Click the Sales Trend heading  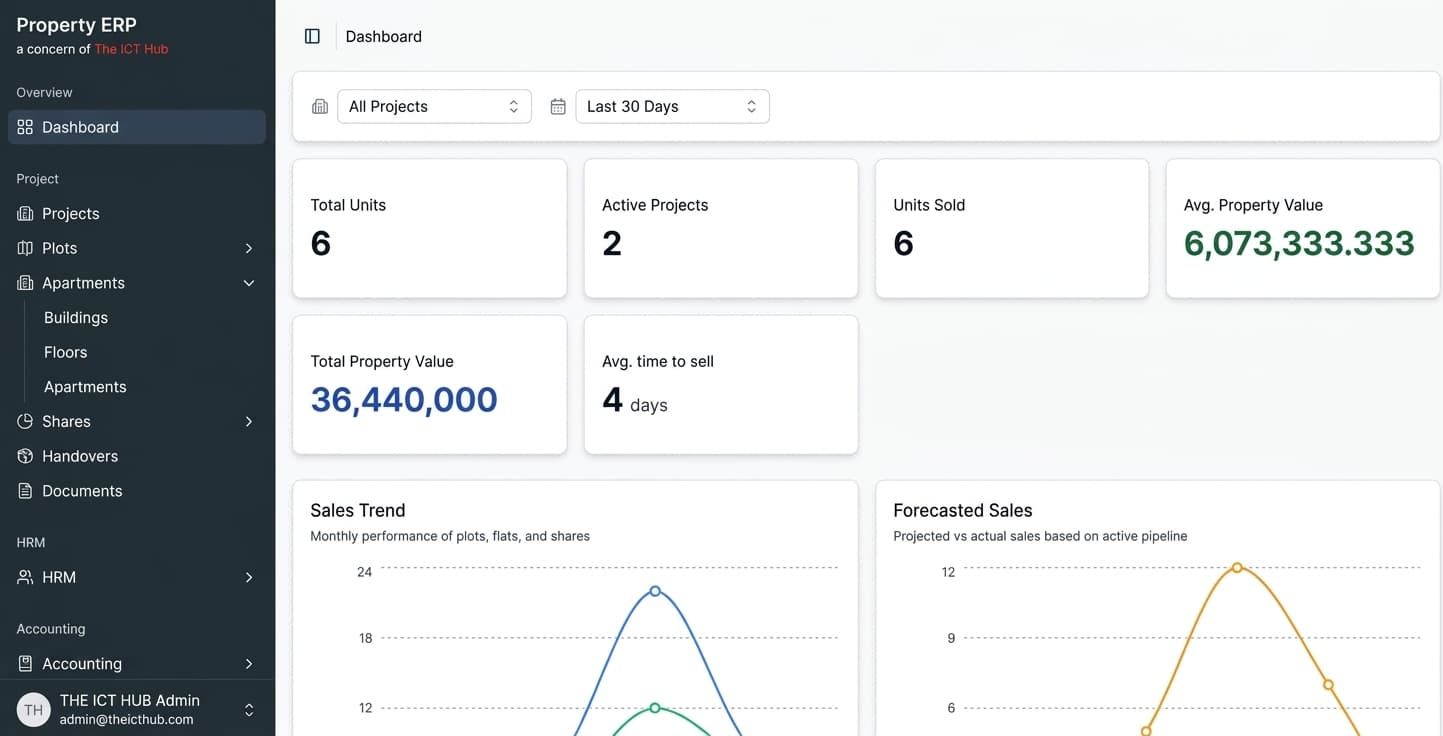[358, 510]
